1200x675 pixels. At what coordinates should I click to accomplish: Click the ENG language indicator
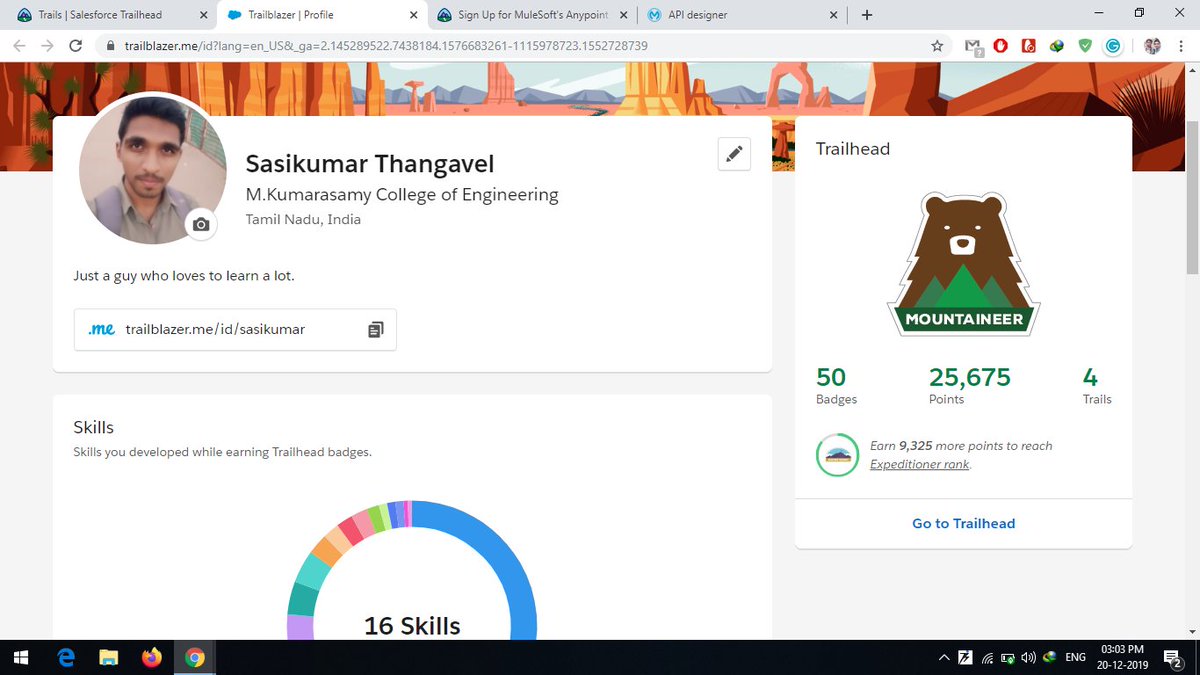(1075, 658)
